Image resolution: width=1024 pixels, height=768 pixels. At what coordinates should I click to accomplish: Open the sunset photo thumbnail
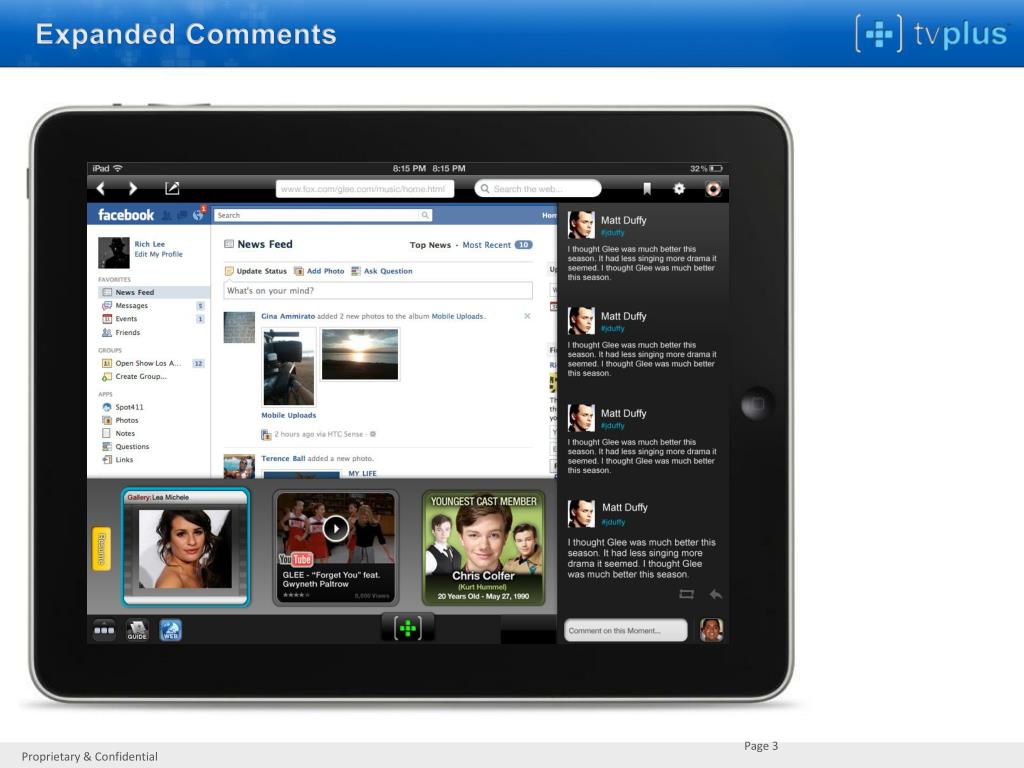[x=360, y=354]
